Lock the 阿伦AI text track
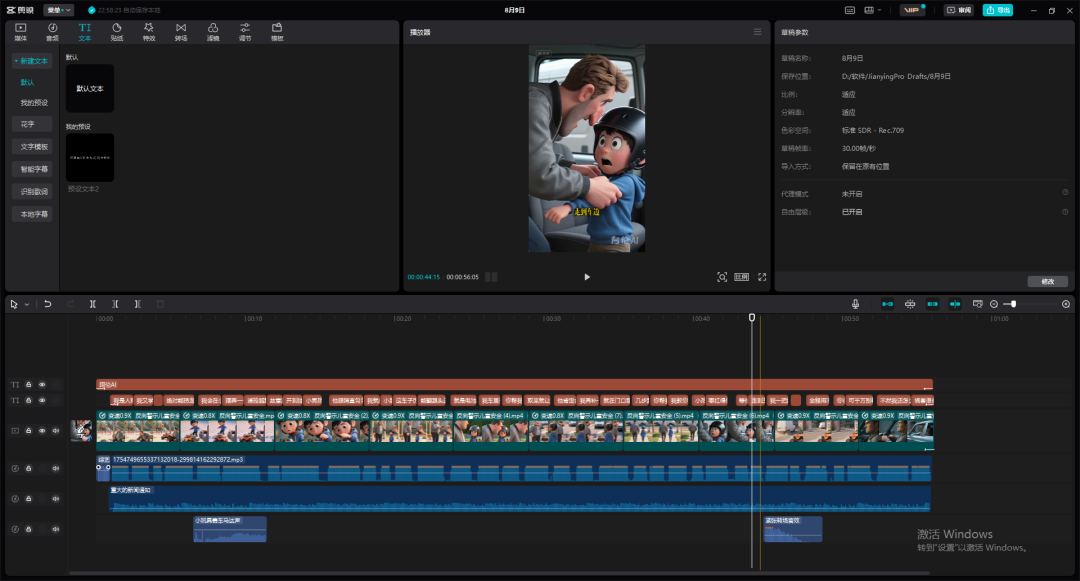The width and height of the screenshot is (1080, 581). click(28, 385)
